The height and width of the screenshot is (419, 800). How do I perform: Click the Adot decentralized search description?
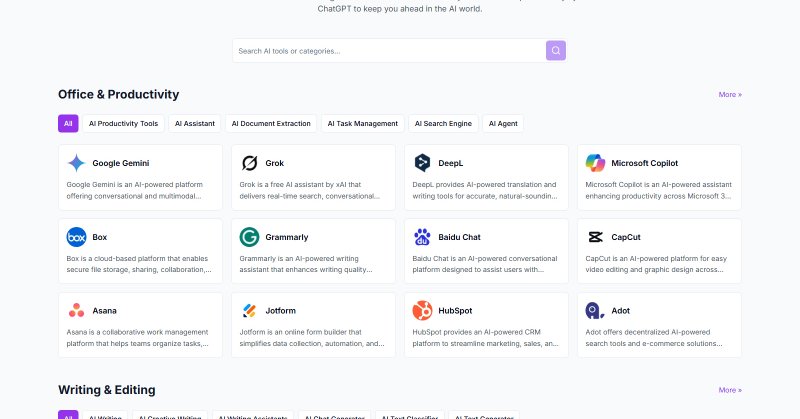tap(654, 338)
